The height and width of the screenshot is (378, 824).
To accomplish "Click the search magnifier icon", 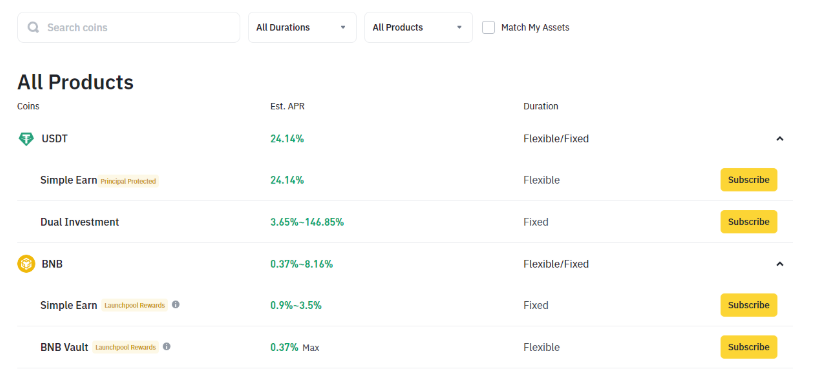I will 33,27.
